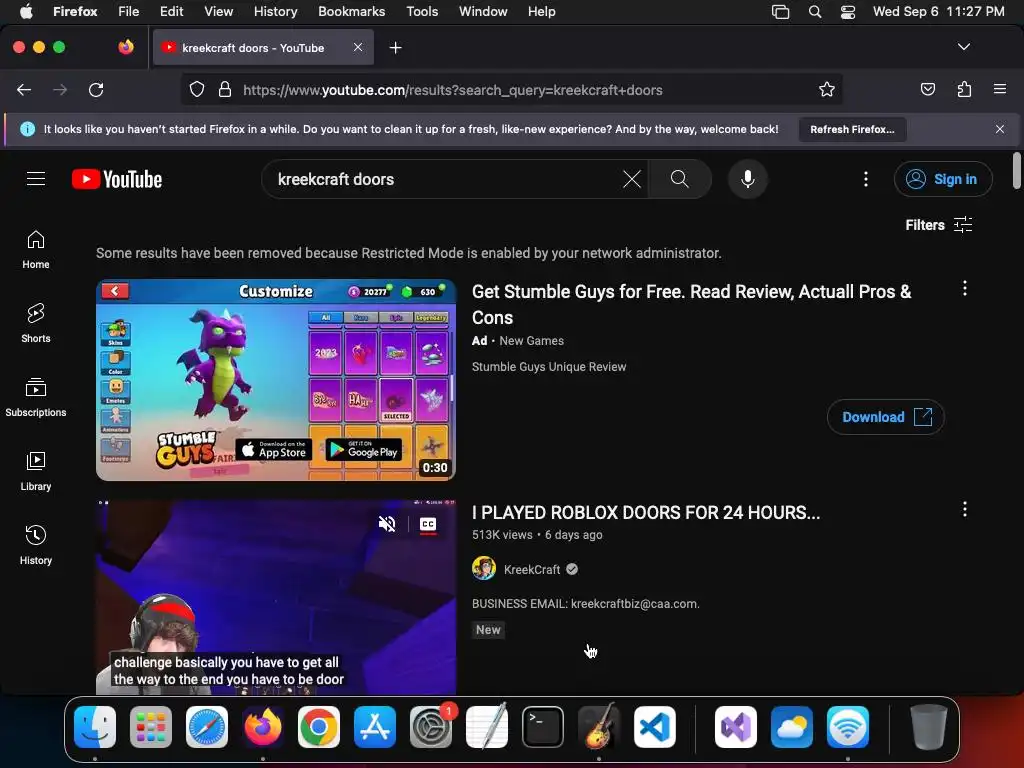Go to Home in the sidebar
1024x768 pixels.
(36, 250)
